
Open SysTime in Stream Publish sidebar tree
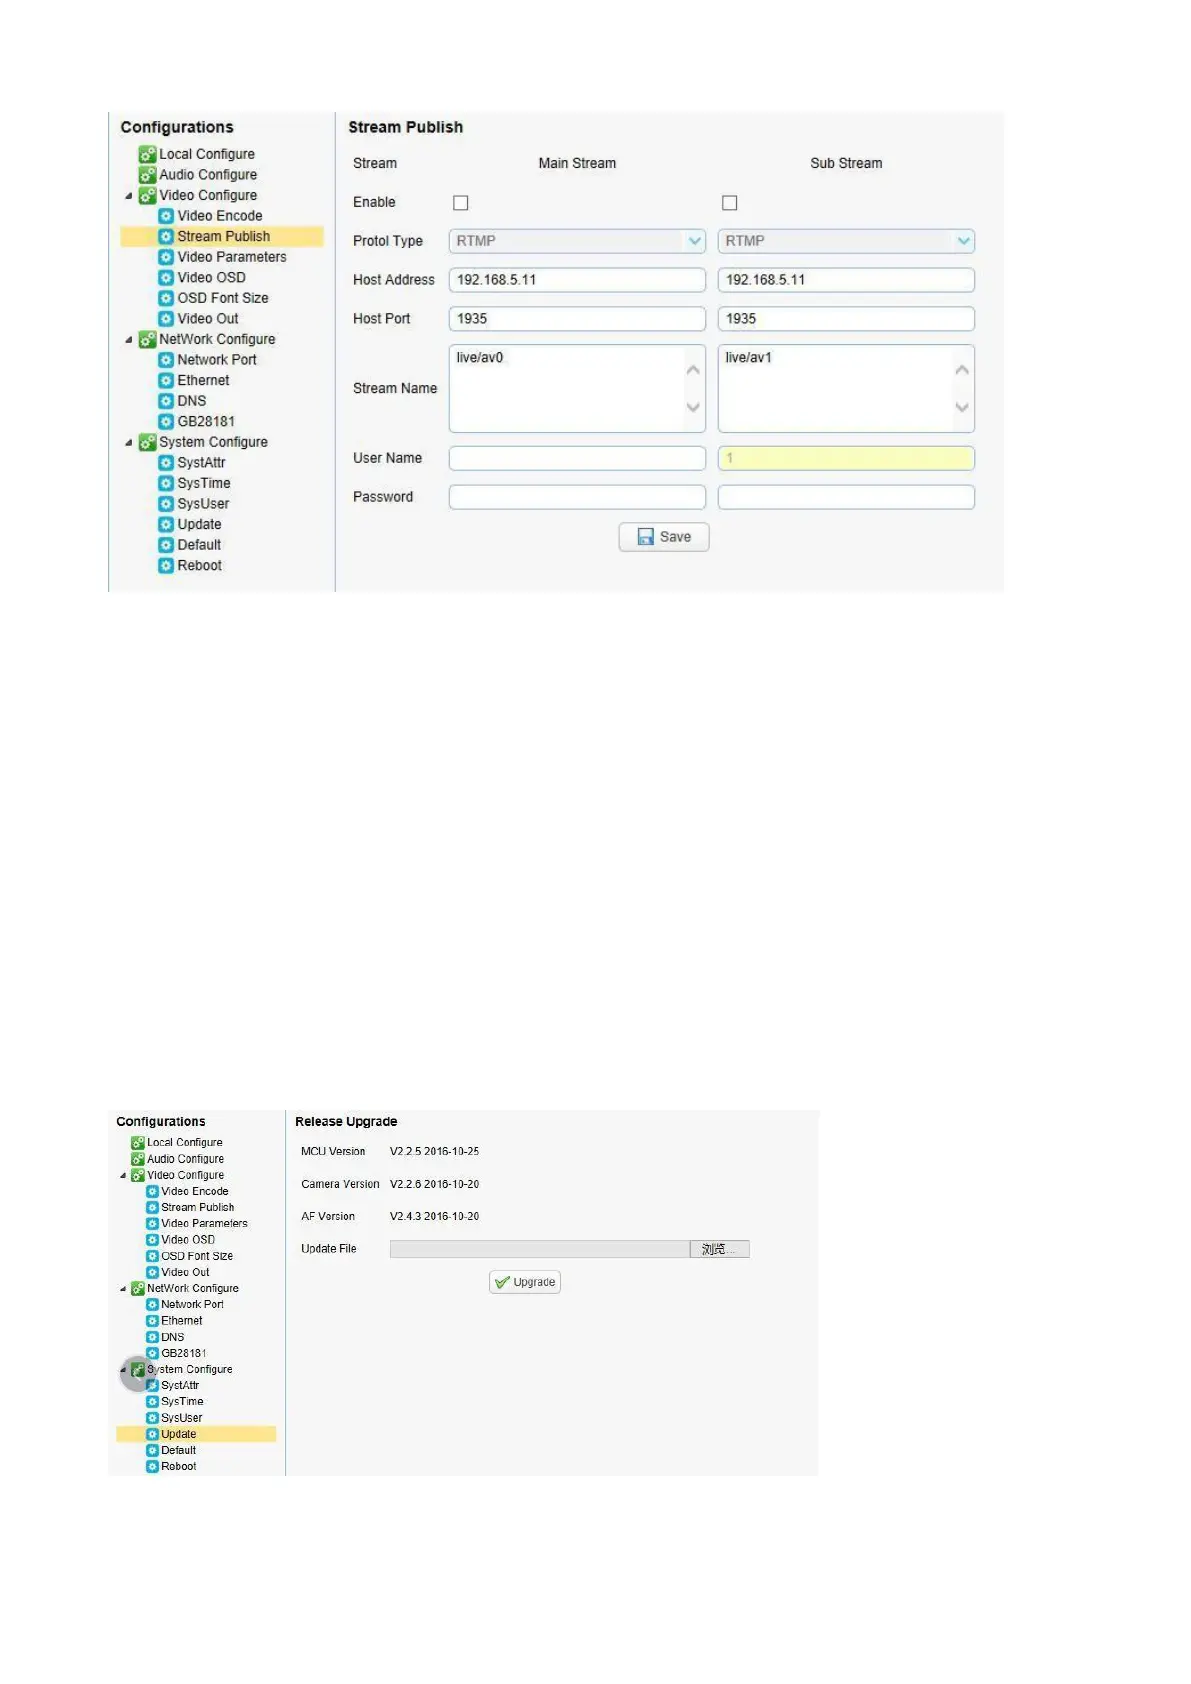[203, 483]
